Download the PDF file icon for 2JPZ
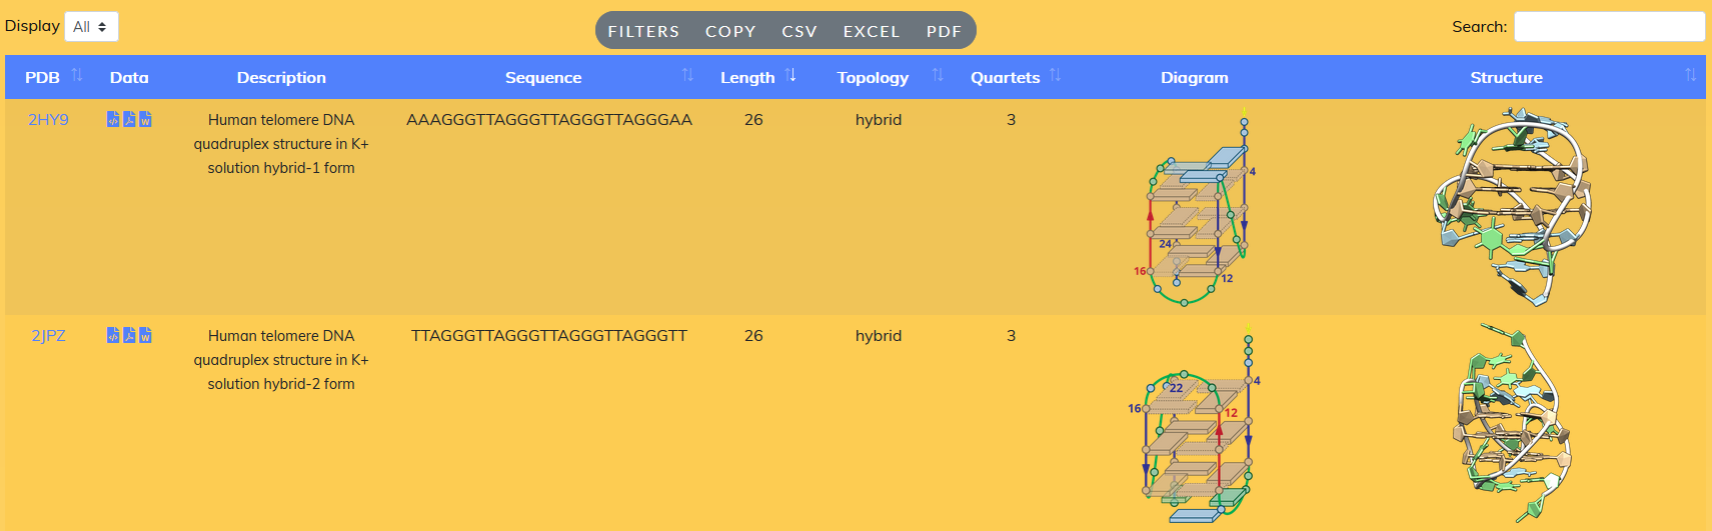1712x531 pixels. point(129,335)
